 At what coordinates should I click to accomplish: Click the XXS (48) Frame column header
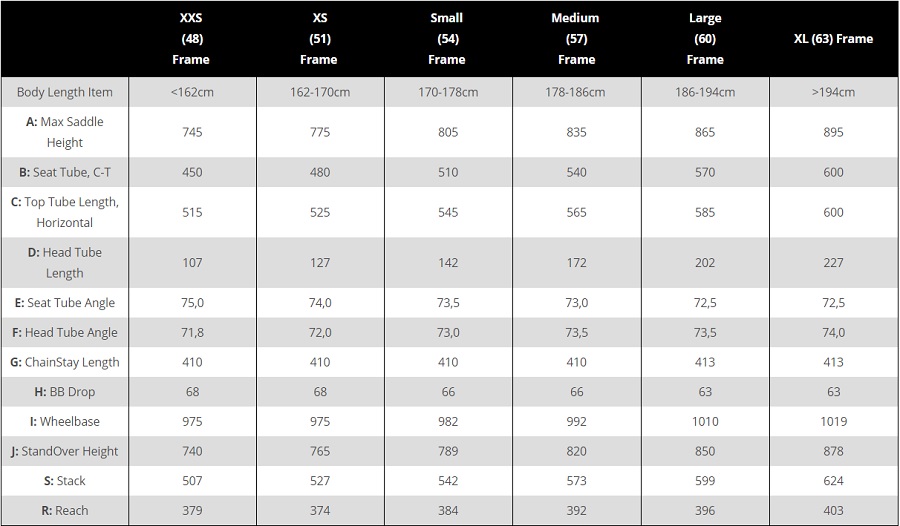point(191,38)
